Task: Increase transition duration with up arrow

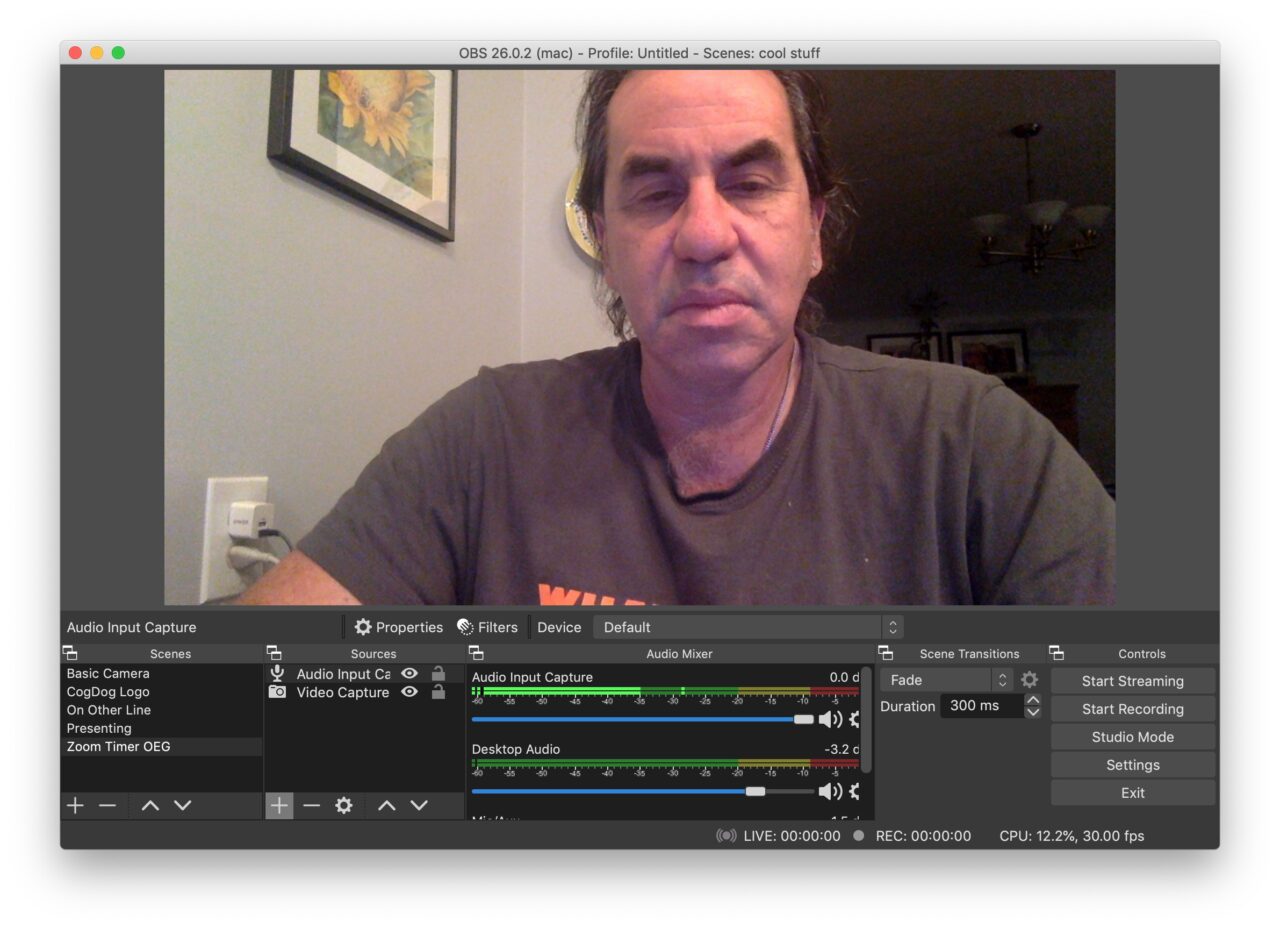Action: point(1033,700)
